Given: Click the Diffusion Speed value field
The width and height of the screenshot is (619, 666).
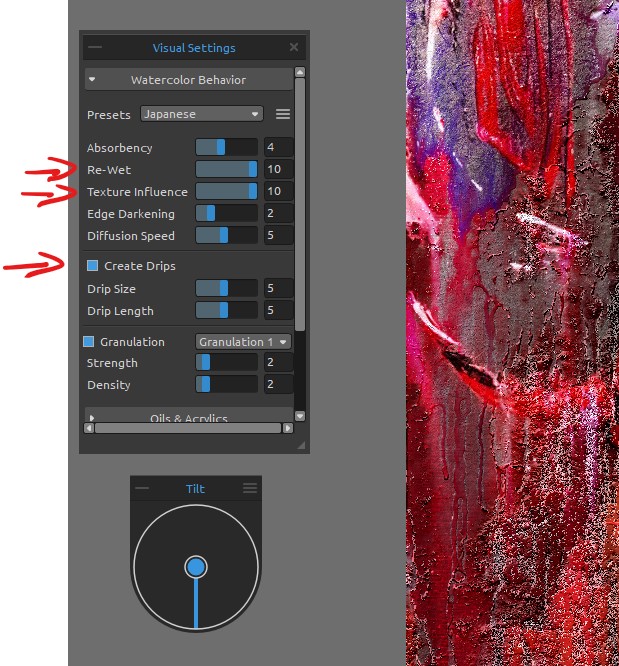Looking at the screenshot, I should point(278,235).
